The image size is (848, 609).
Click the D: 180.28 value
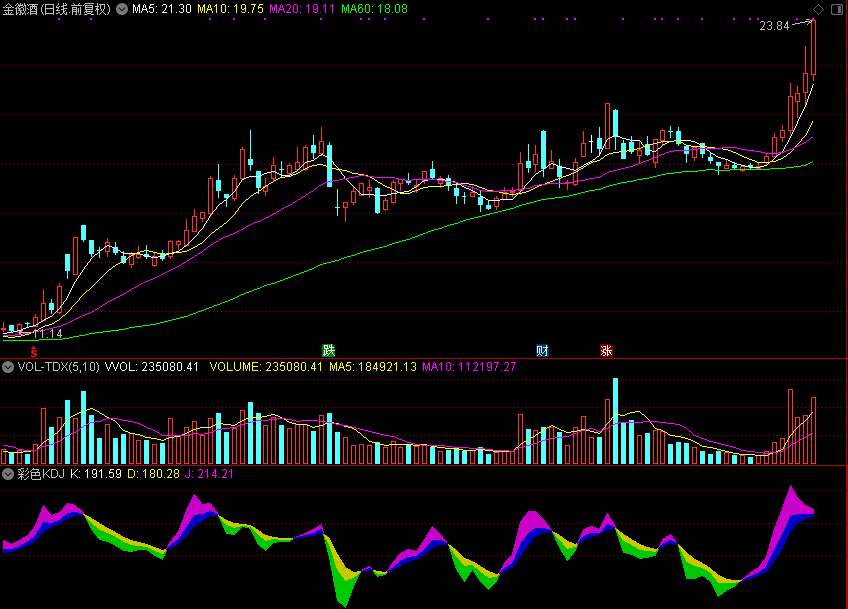point(153,474)
